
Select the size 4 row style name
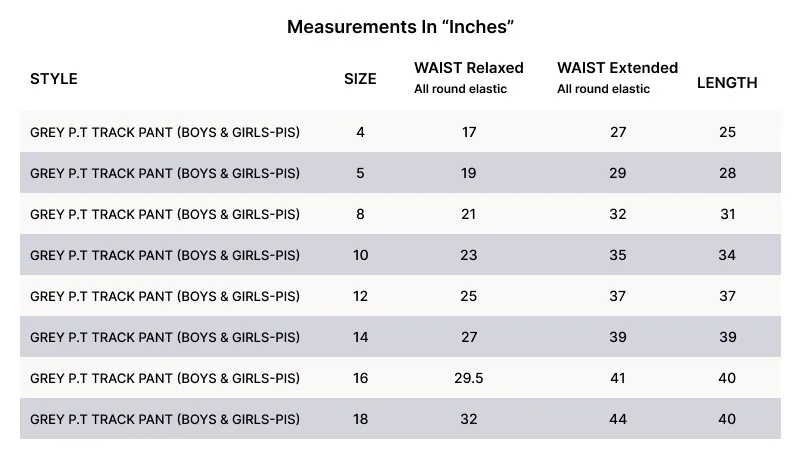(x=165, y=132)
